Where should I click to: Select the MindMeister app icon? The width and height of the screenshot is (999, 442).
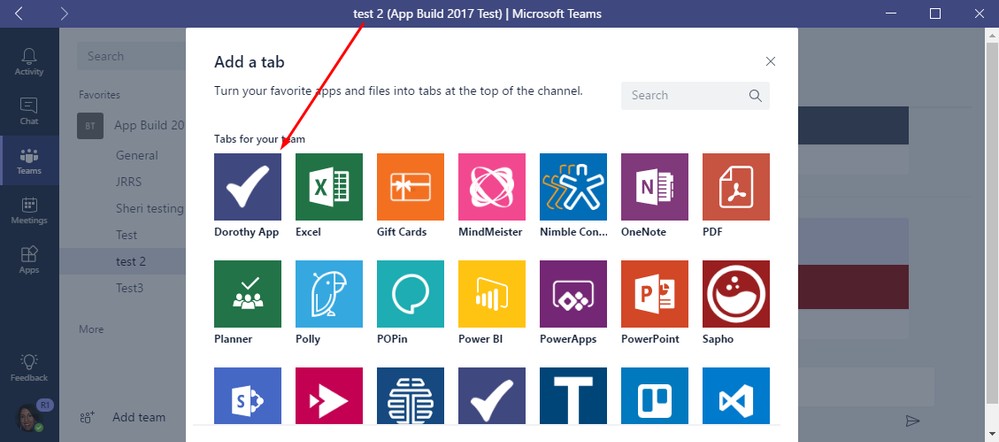[x=492, y=187]
